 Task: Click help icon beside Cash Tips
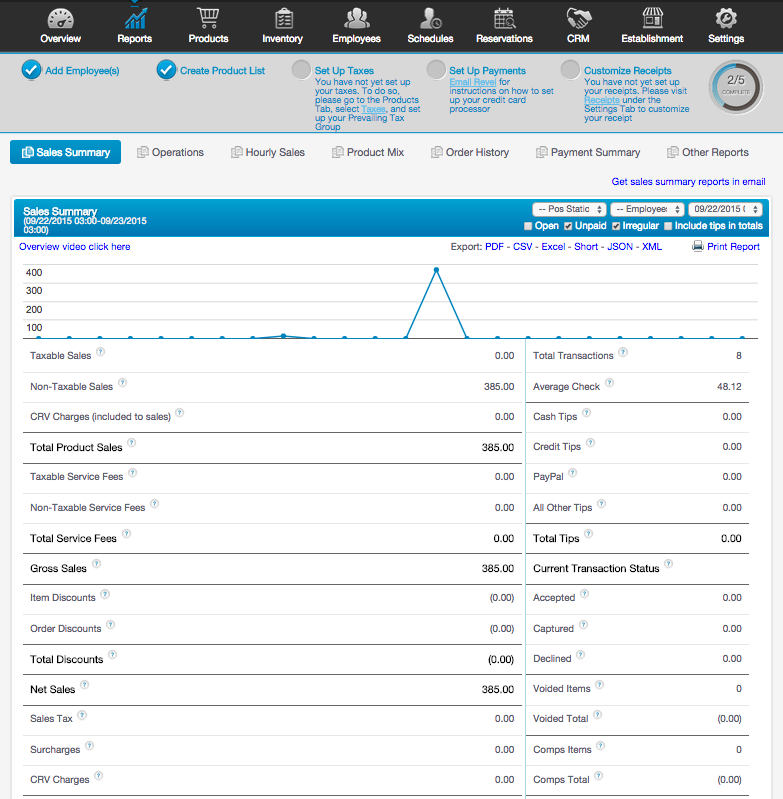(586, 413)
